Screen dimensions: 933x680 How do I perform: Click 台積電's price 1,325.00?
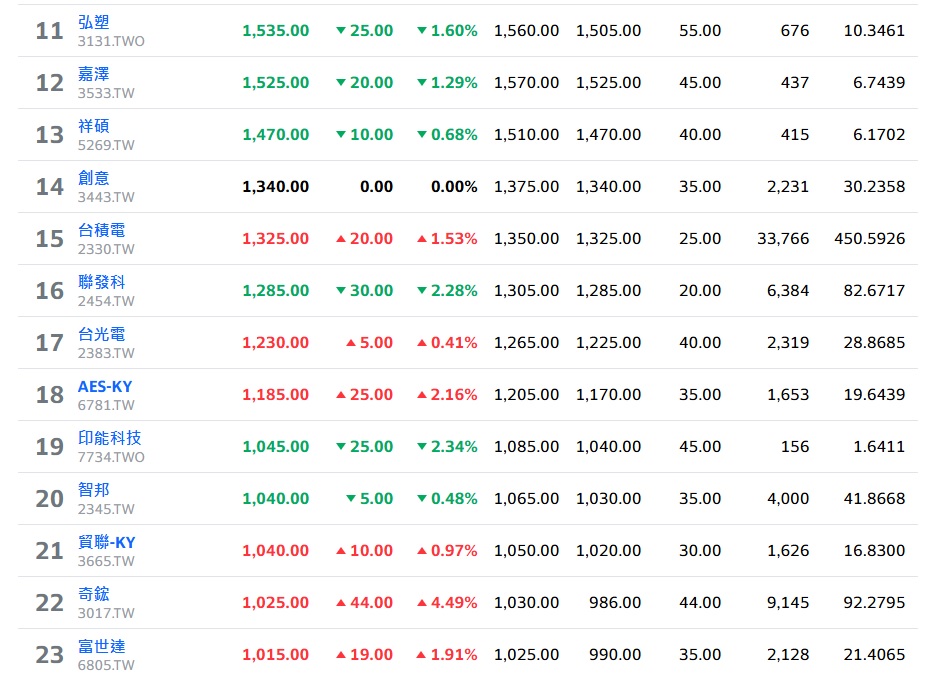tap(275, 239)
